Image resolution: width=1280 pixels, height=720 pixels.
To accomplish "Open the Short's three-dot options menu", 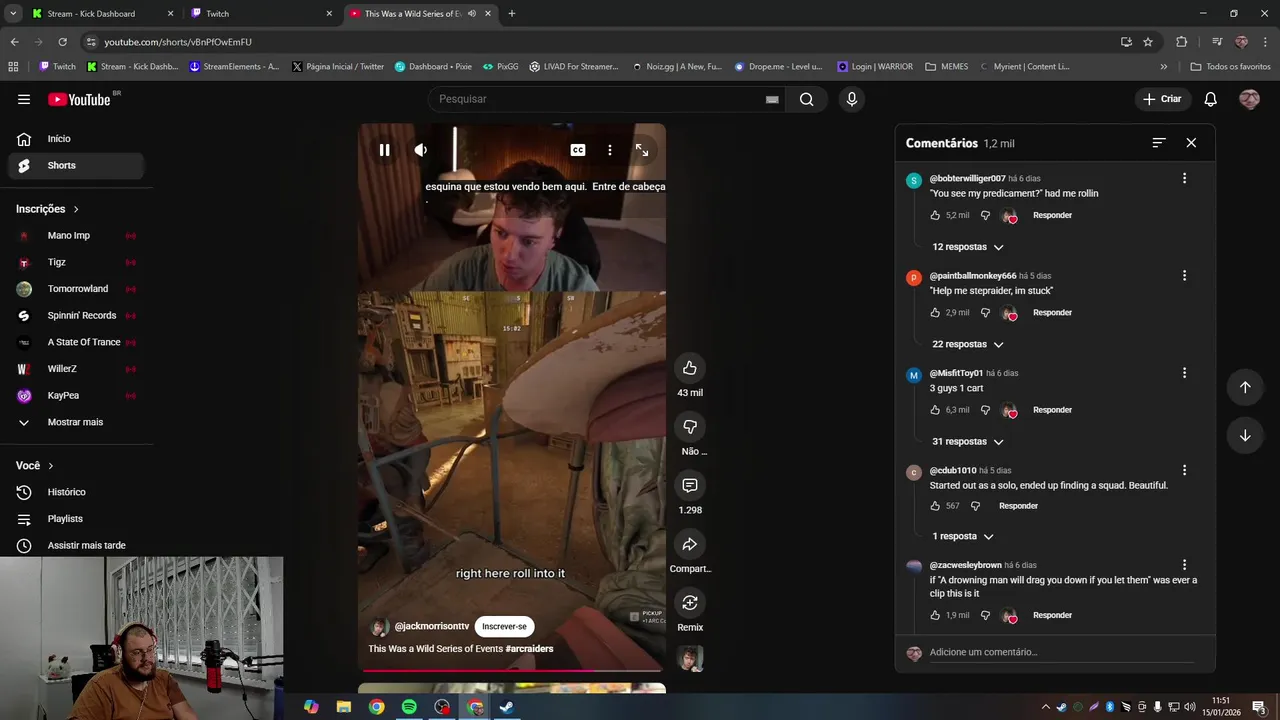I will pos(610,150).
